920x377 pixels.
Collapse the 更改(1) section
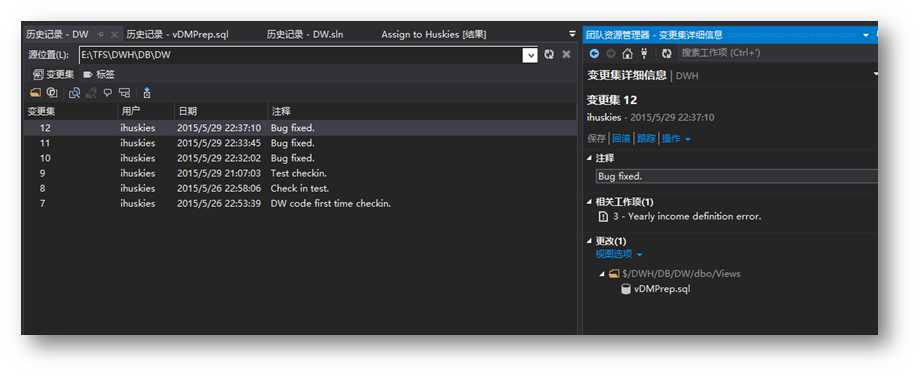(x=590, y=242)
